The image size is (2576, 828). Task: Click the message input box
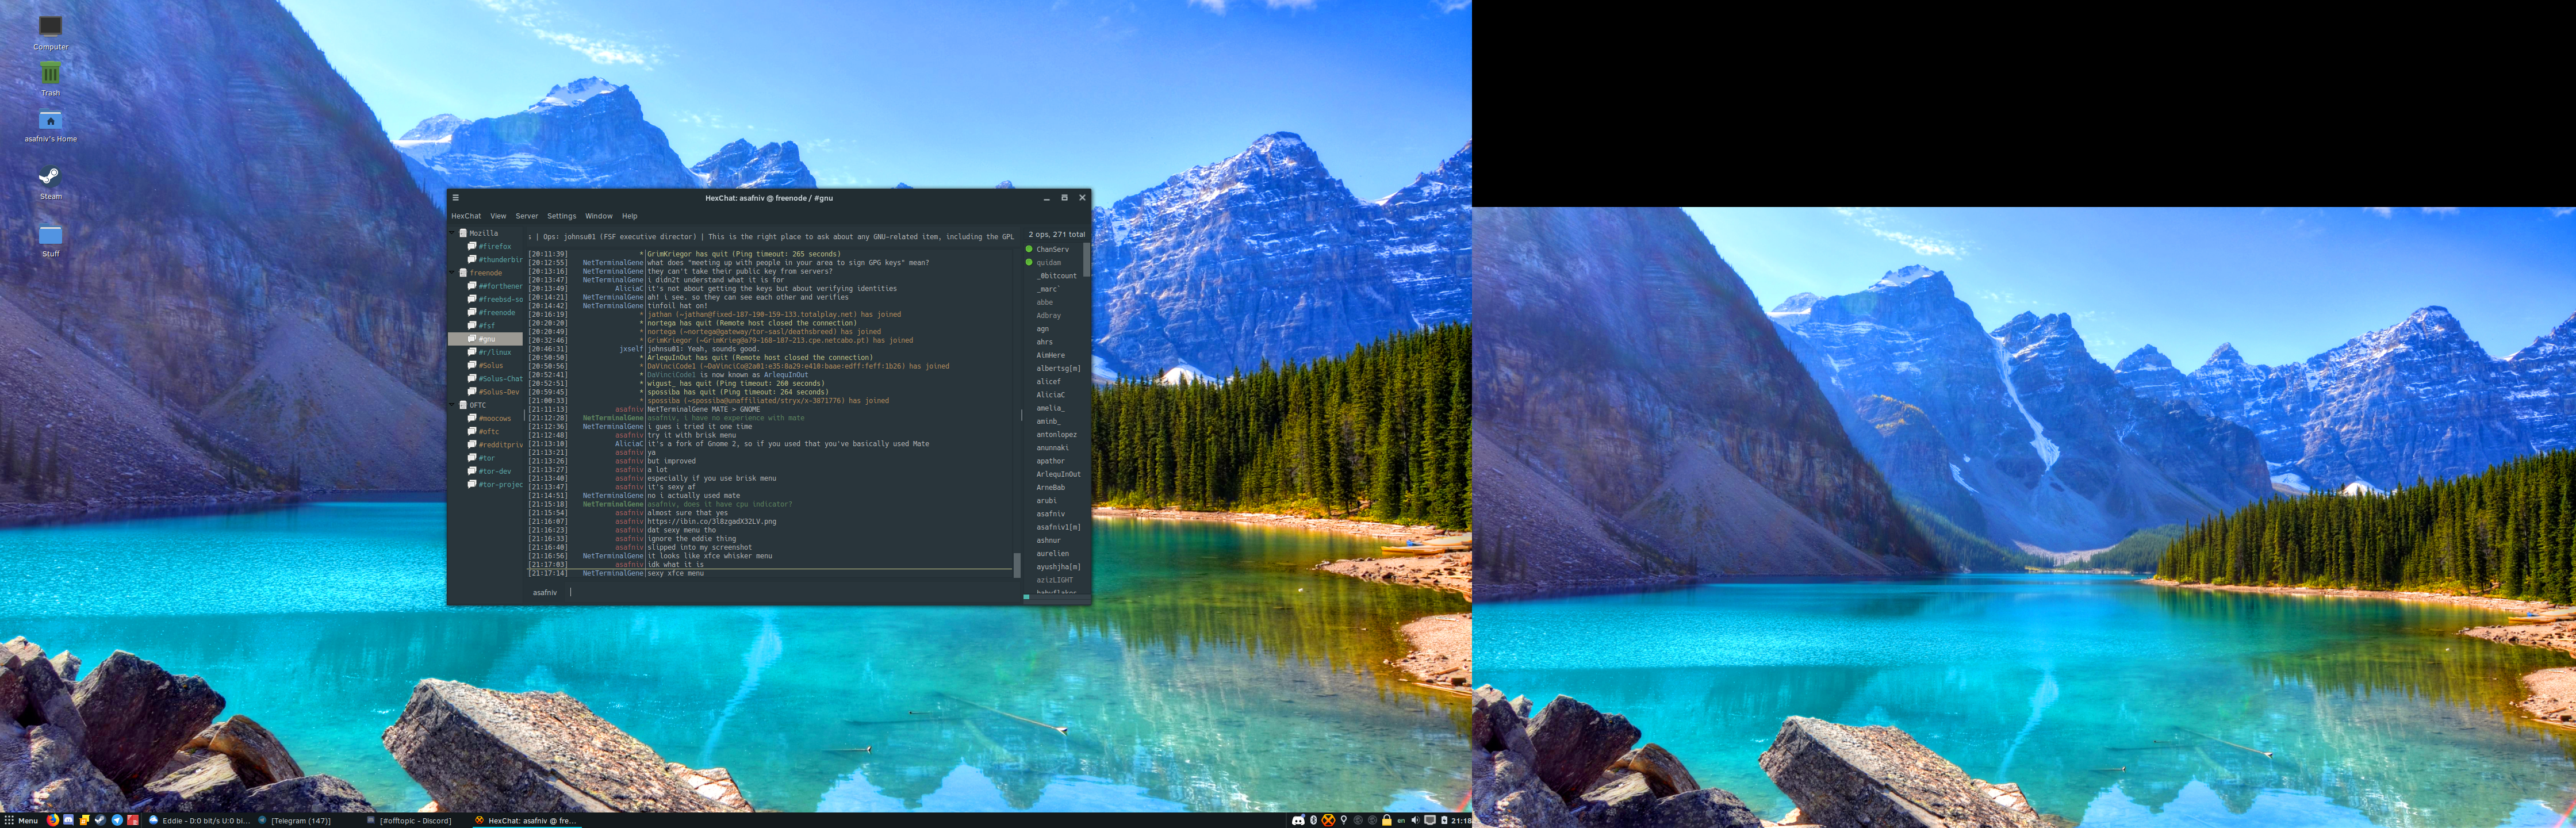[792, 592]
